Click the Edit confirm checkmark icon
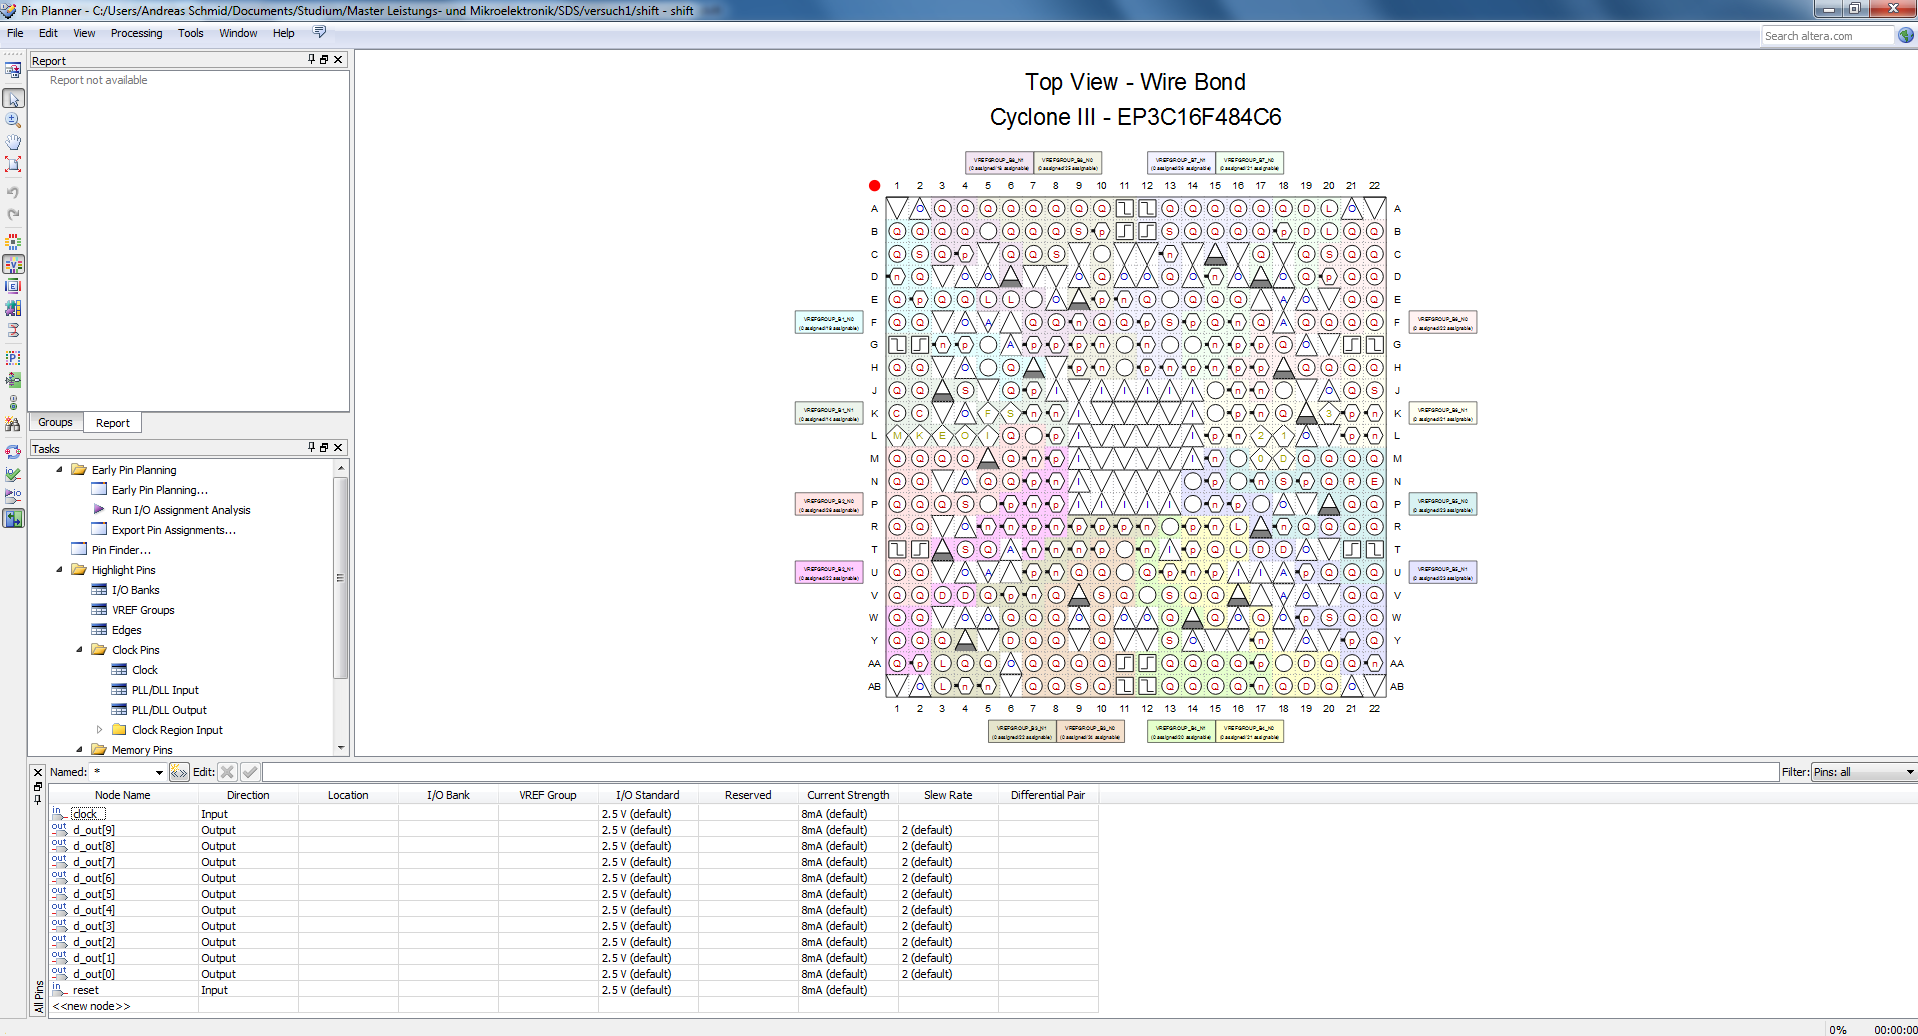Viewport: 1918px width, 1036px height. pyautogui.click(x=250, y=772)
